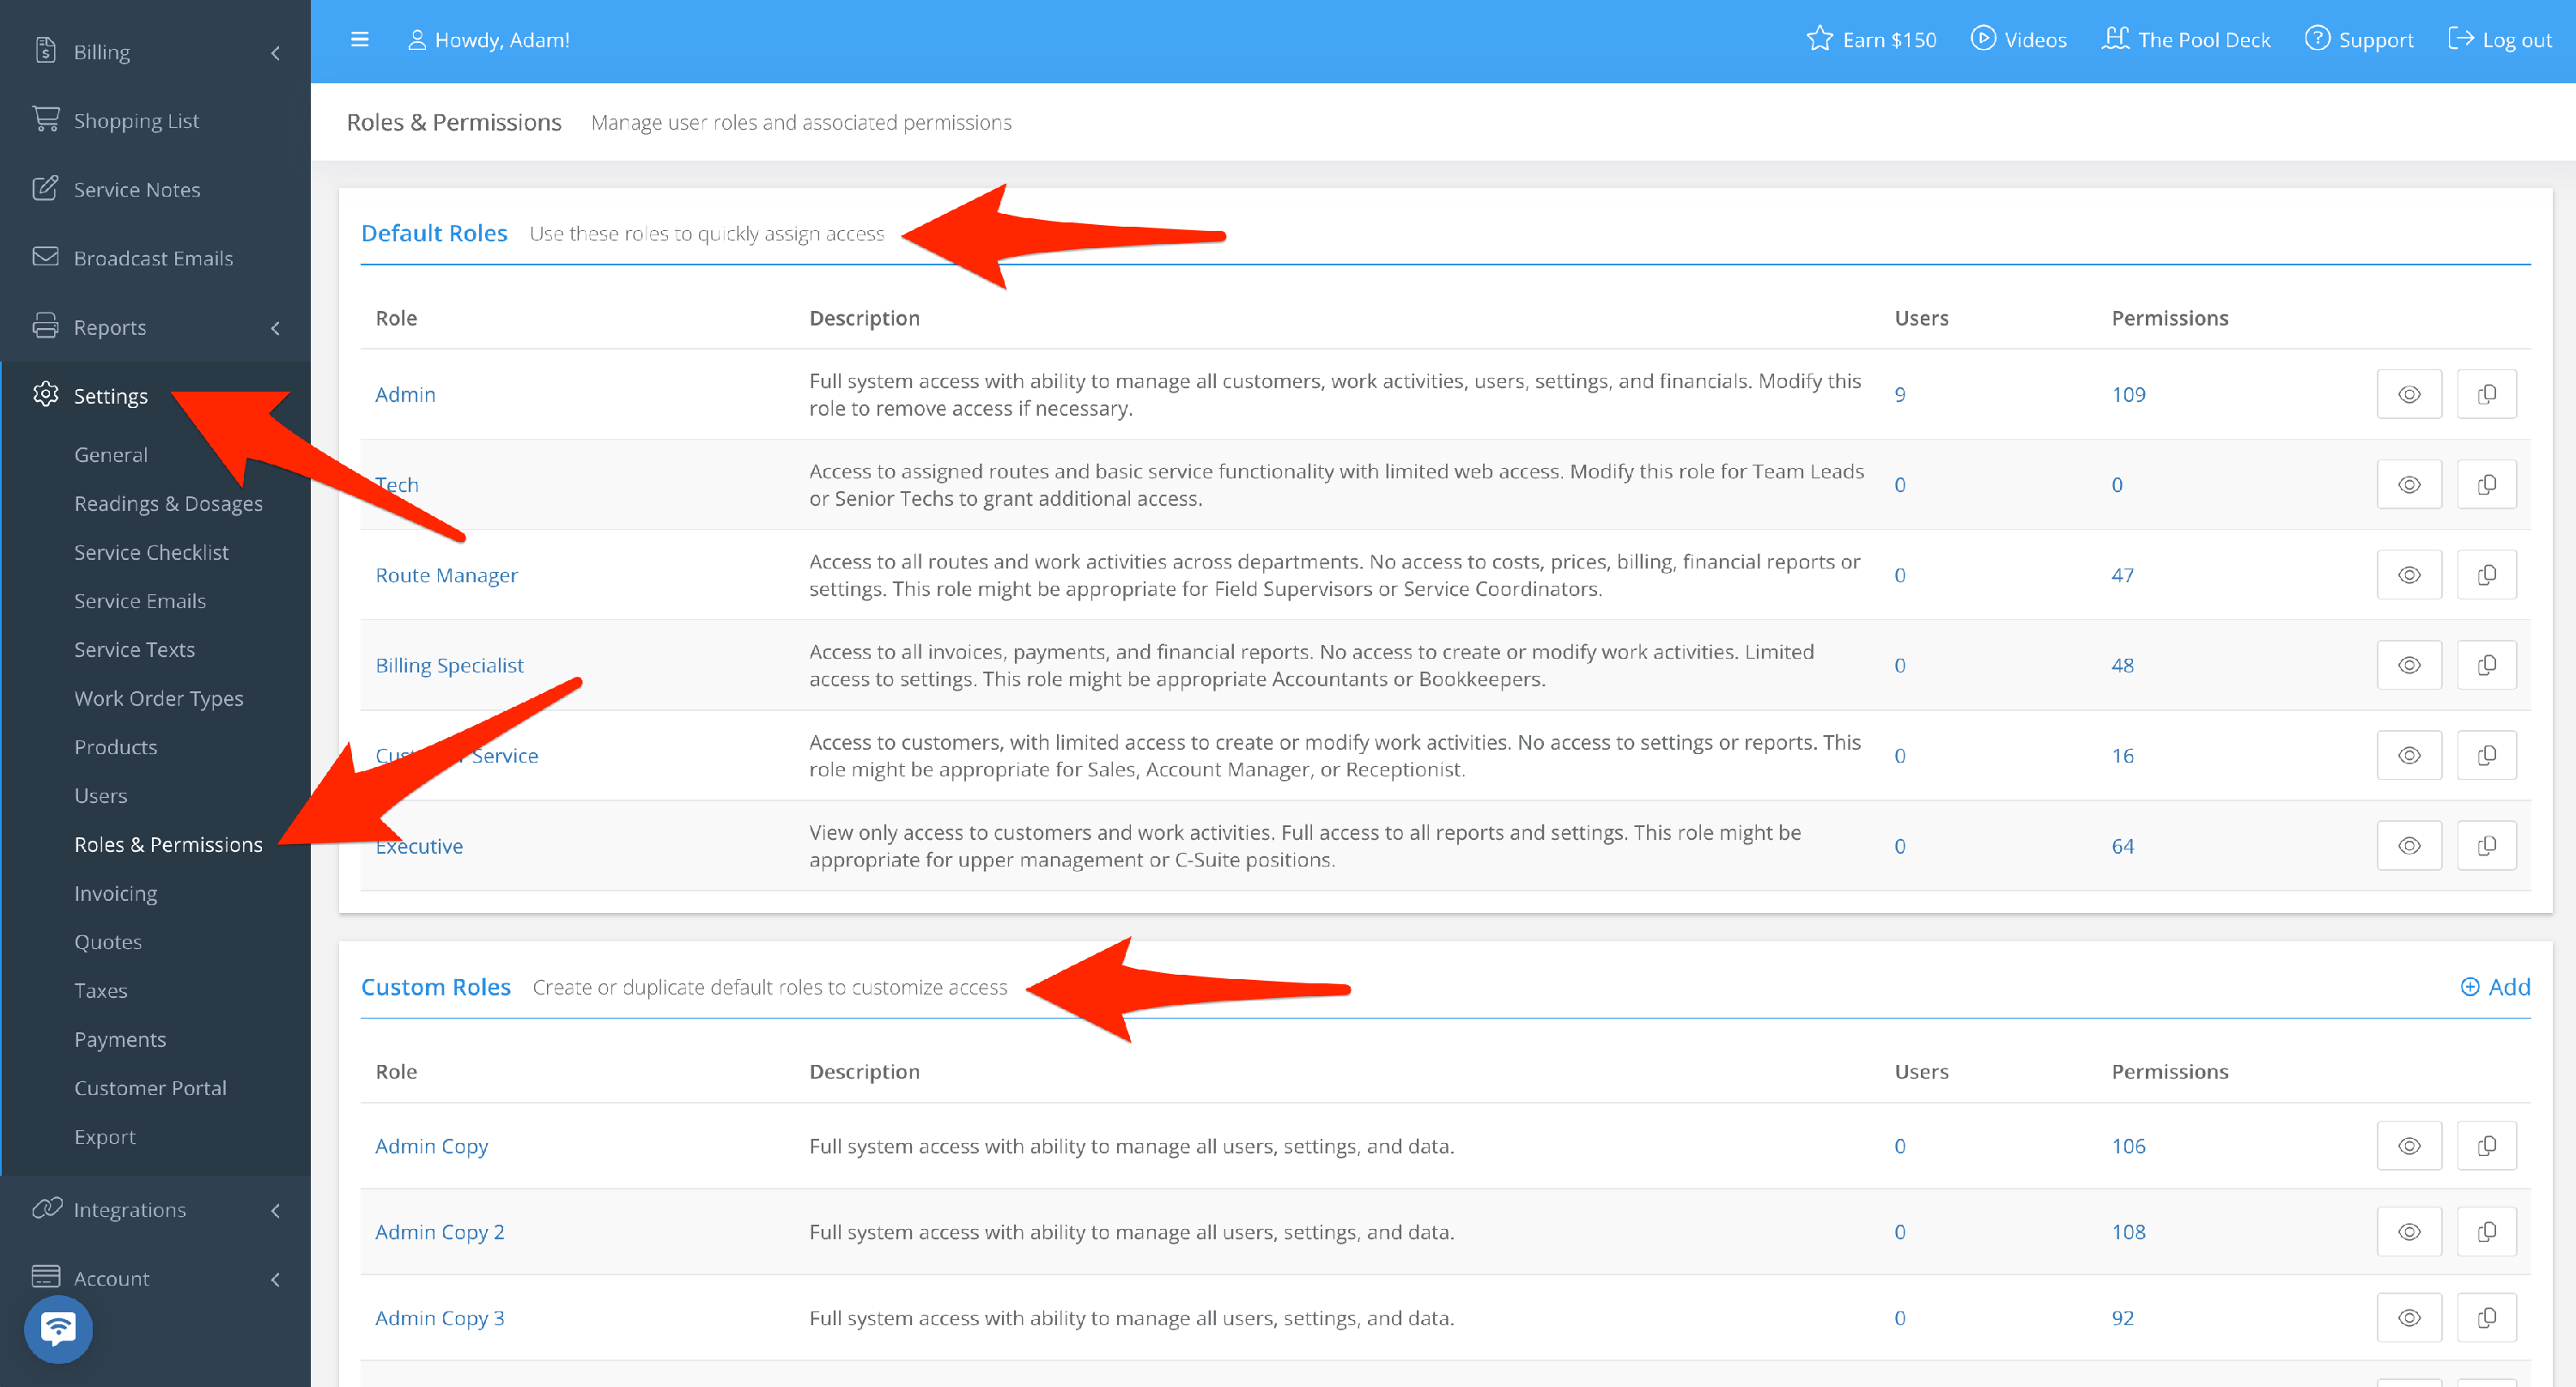Open the Videos play icon link
The height and width of the screenshot is (1387, 2576).
[1982, 40]
